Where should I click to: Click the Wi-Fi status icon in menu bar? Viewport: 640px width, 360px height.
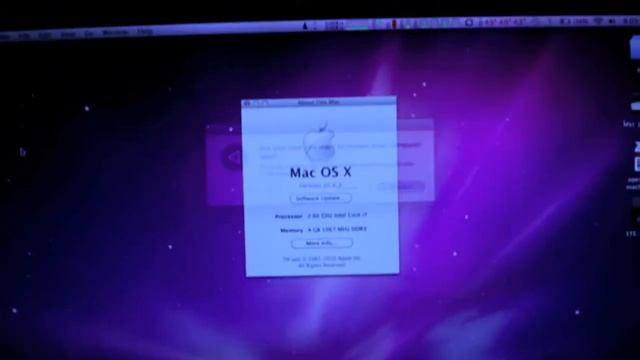[x=598, y=21]
